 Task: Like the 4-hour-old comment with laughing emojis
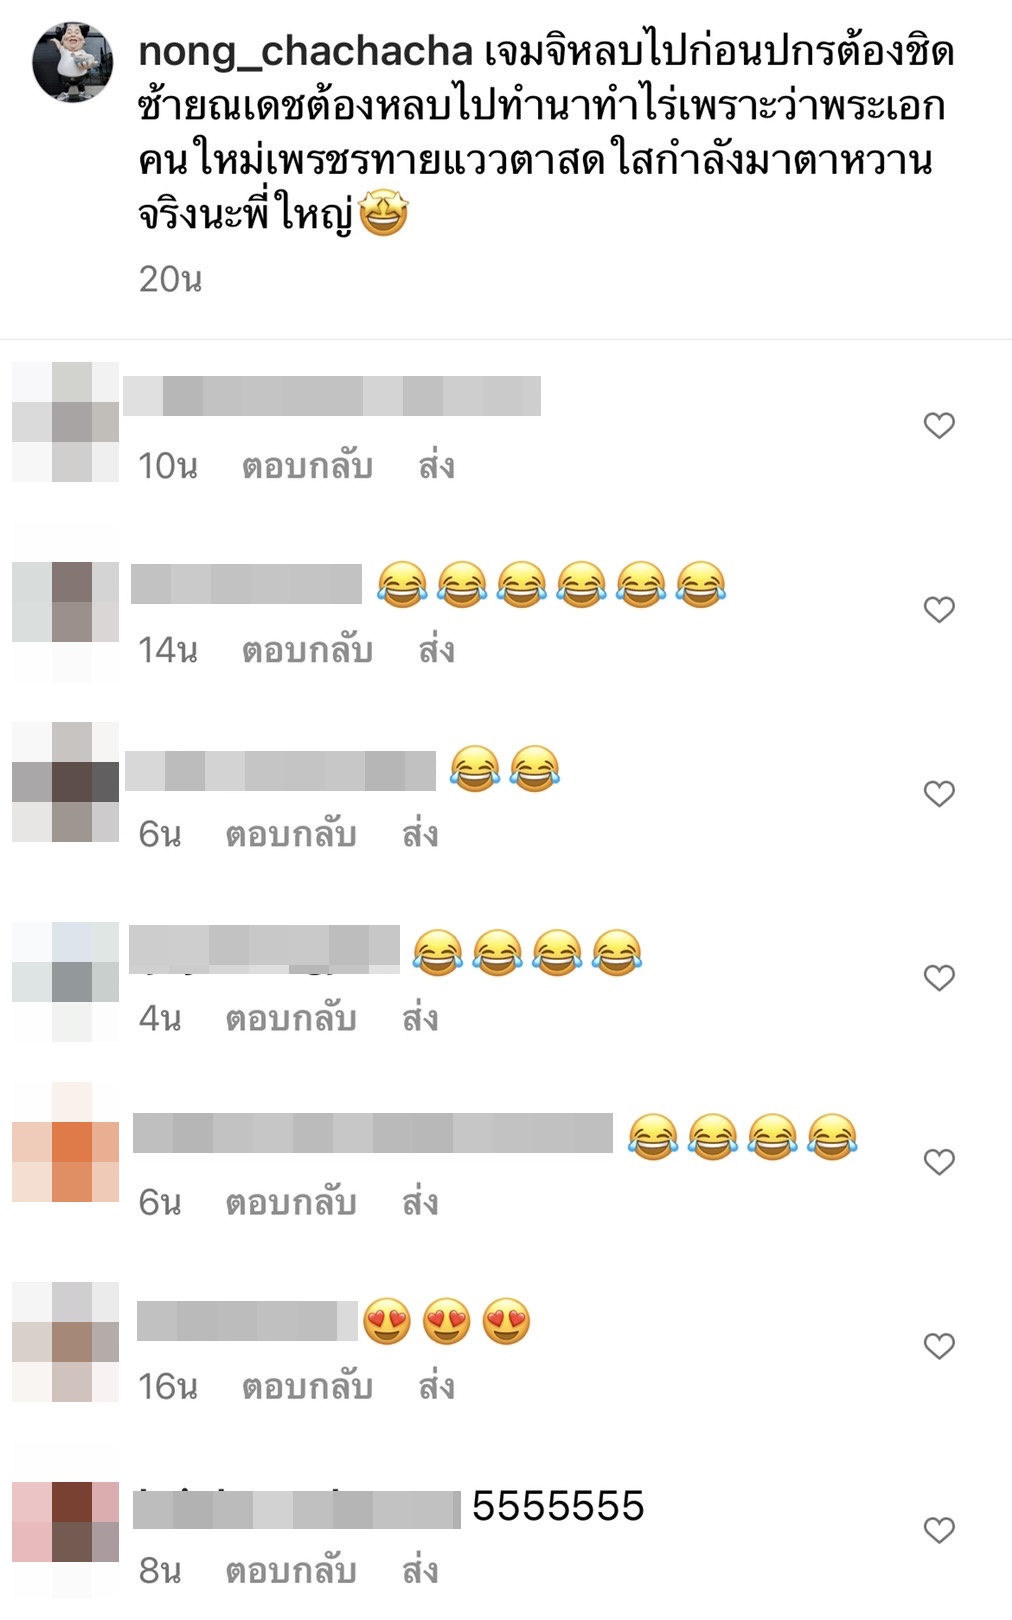939,978
